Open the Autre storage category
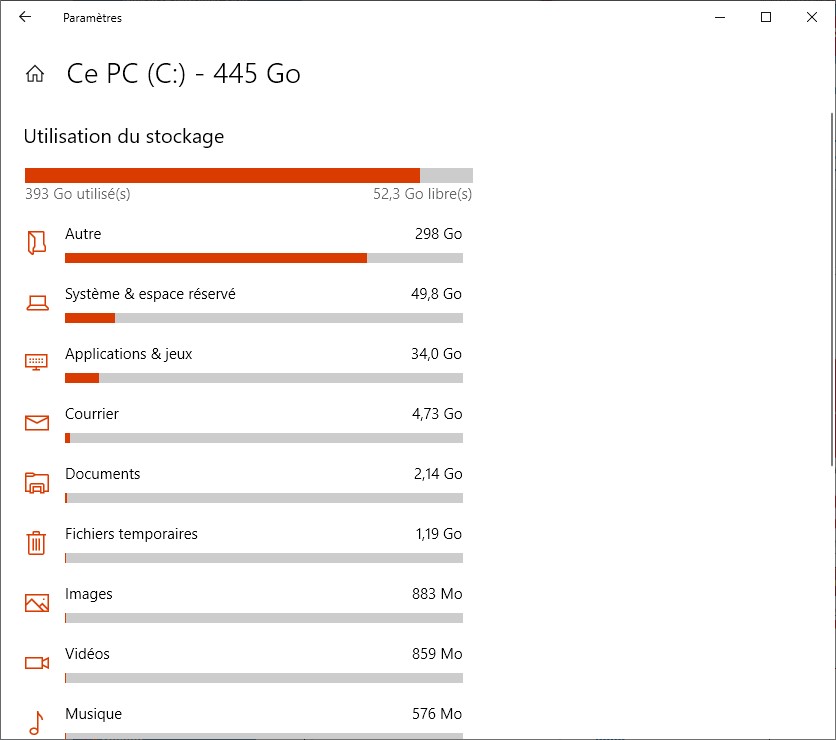836x740 pixels. pos(83,234)
